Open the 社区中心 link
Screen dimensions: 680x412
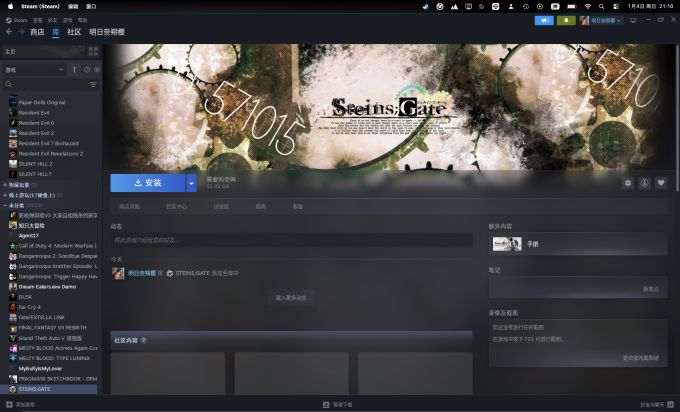177,206
